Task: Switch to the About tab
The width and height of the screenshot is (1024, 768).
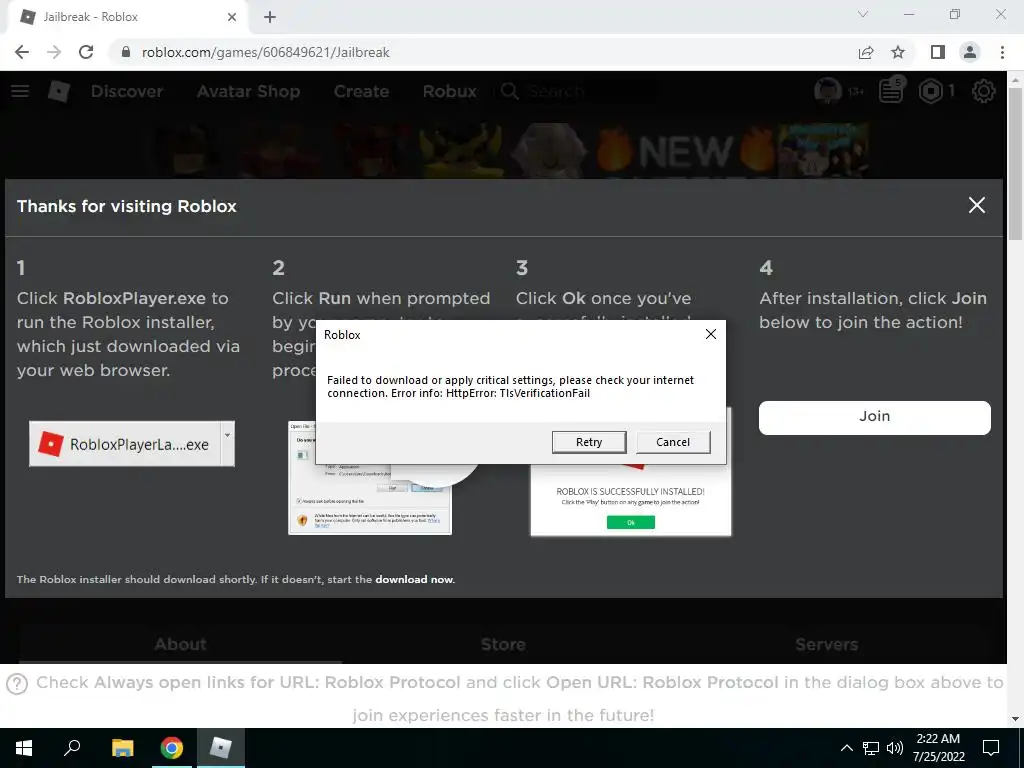Action: point(180,645)
